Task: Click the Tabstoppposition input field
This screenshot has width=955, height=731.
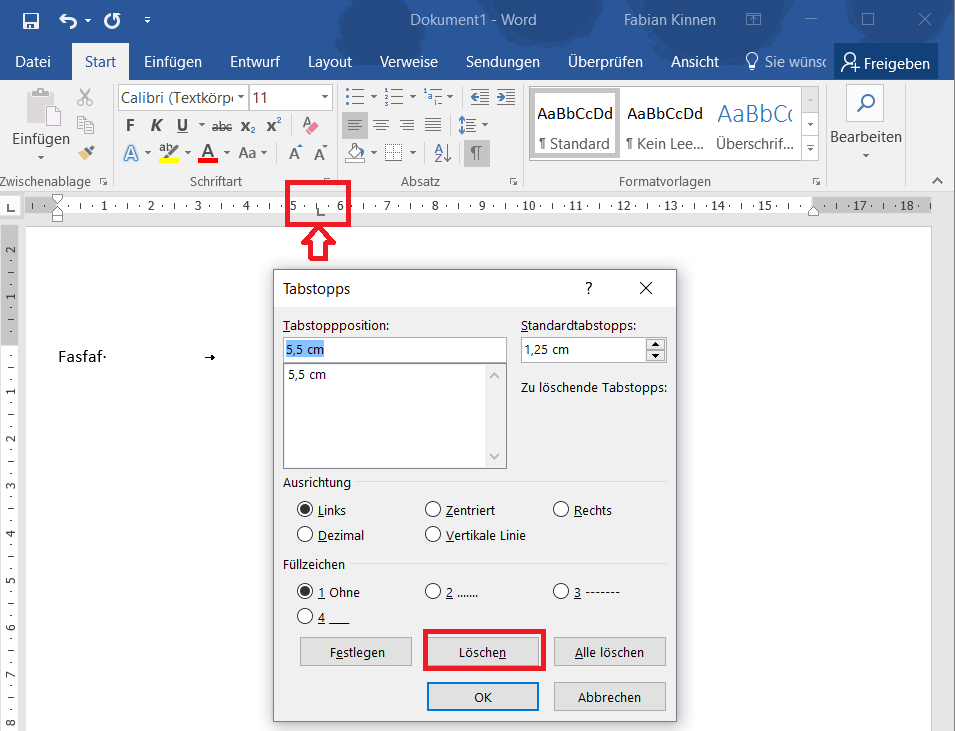Action: tap(395, 350)
